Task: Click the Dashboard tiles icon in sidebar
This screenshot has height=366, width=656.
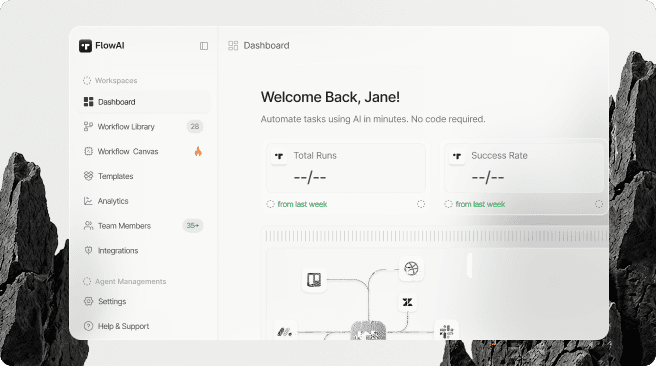Action: coord(88,102)
